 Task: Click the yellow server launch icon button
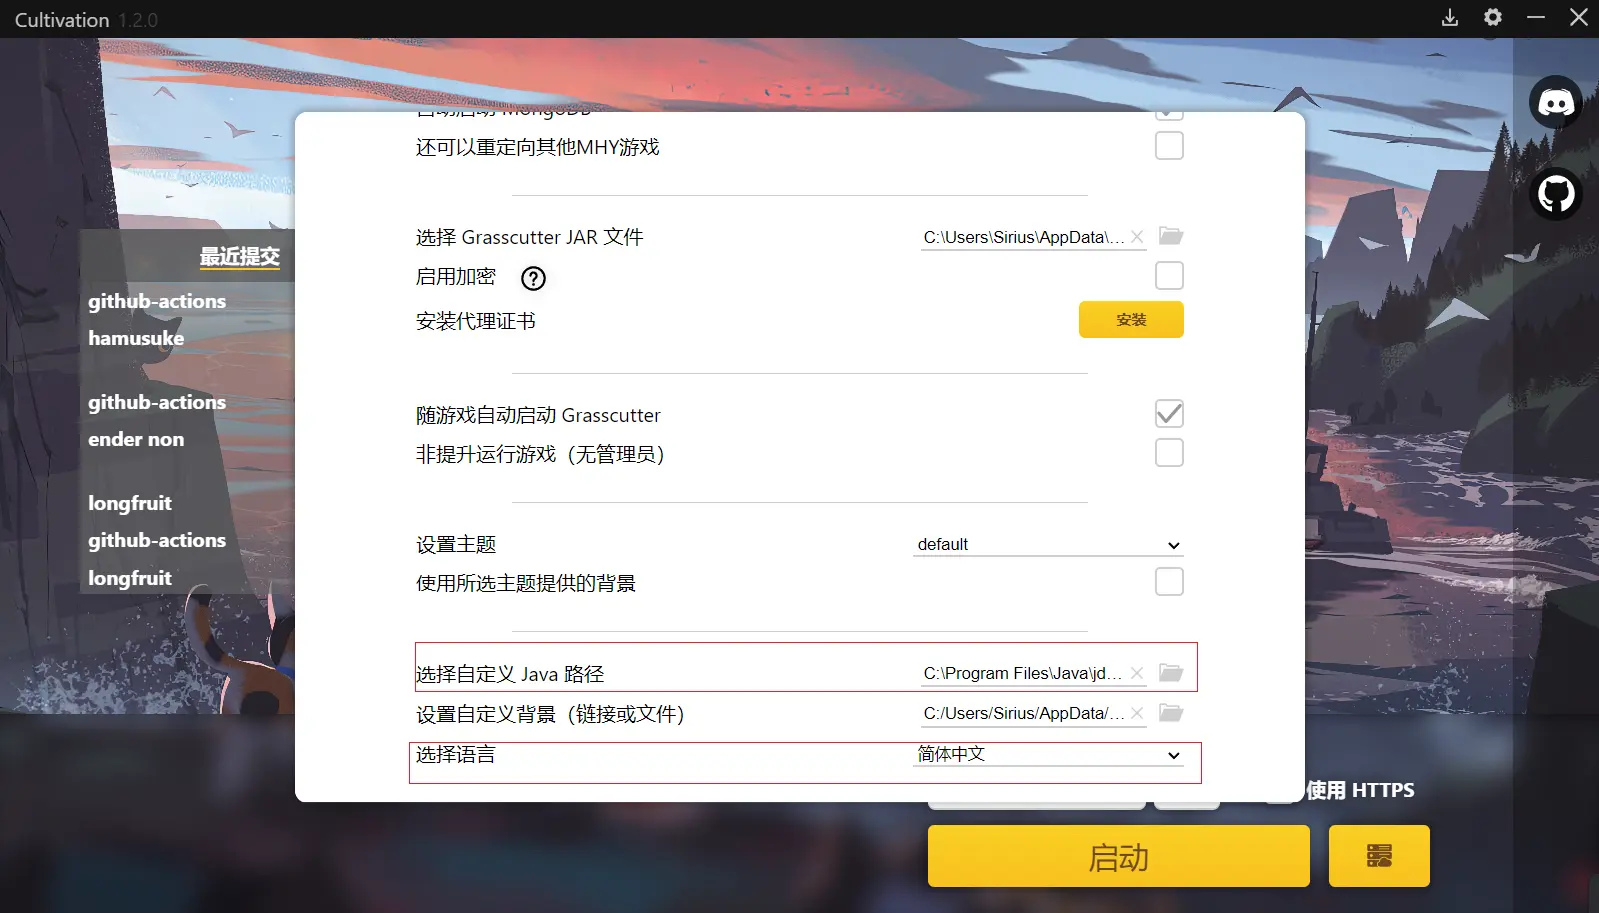pos(1379,856)
